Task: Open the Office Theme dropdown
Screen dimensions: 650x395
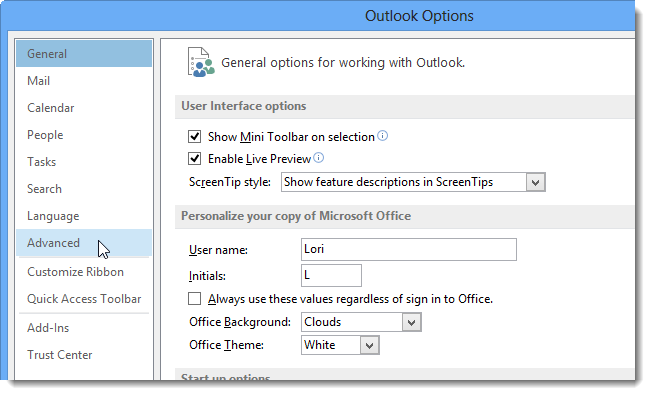Action: [369, 345]
